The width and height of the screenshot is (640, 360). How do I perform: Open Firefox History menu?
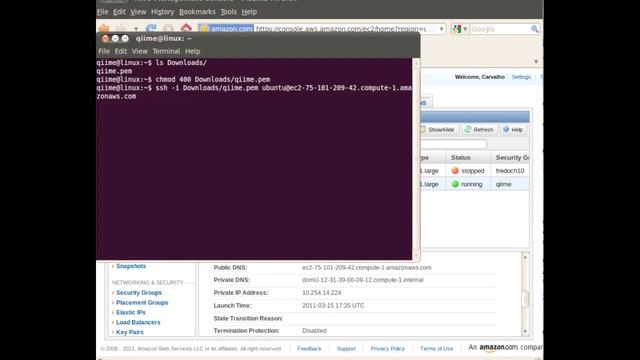click(162, 12)
